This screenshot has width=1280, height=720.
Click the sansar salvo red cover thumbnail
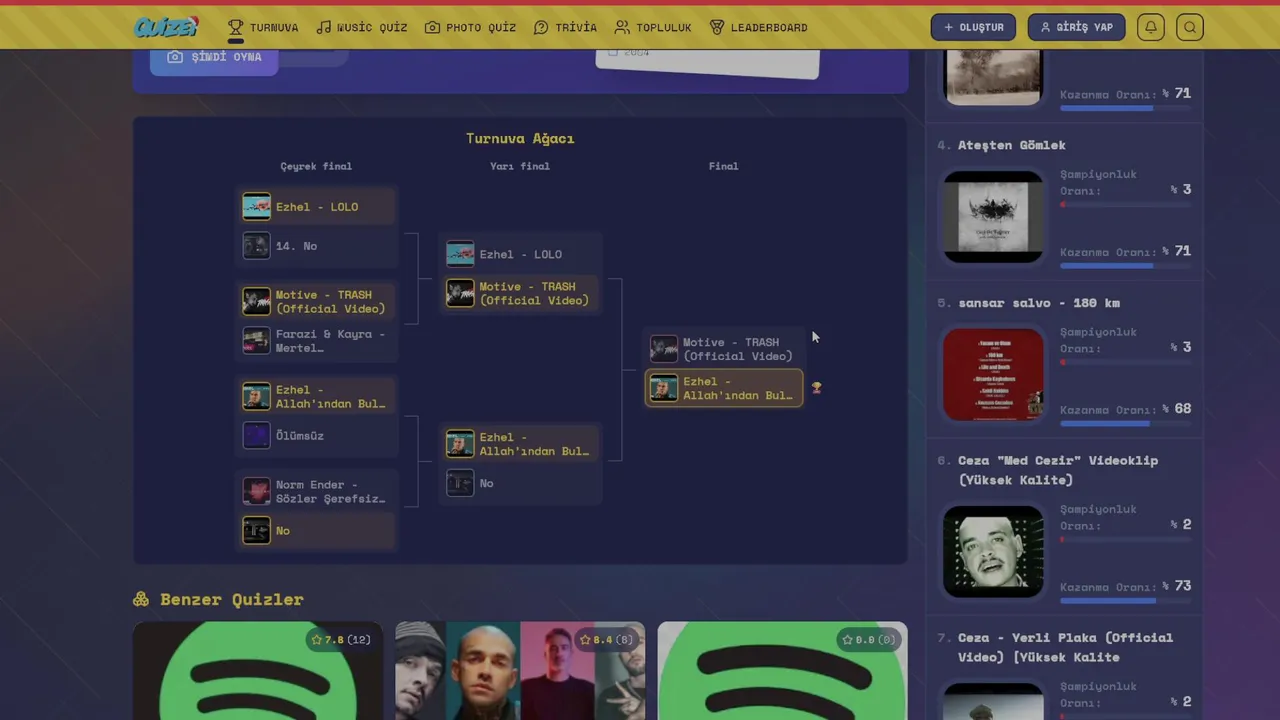coord(993,375)
